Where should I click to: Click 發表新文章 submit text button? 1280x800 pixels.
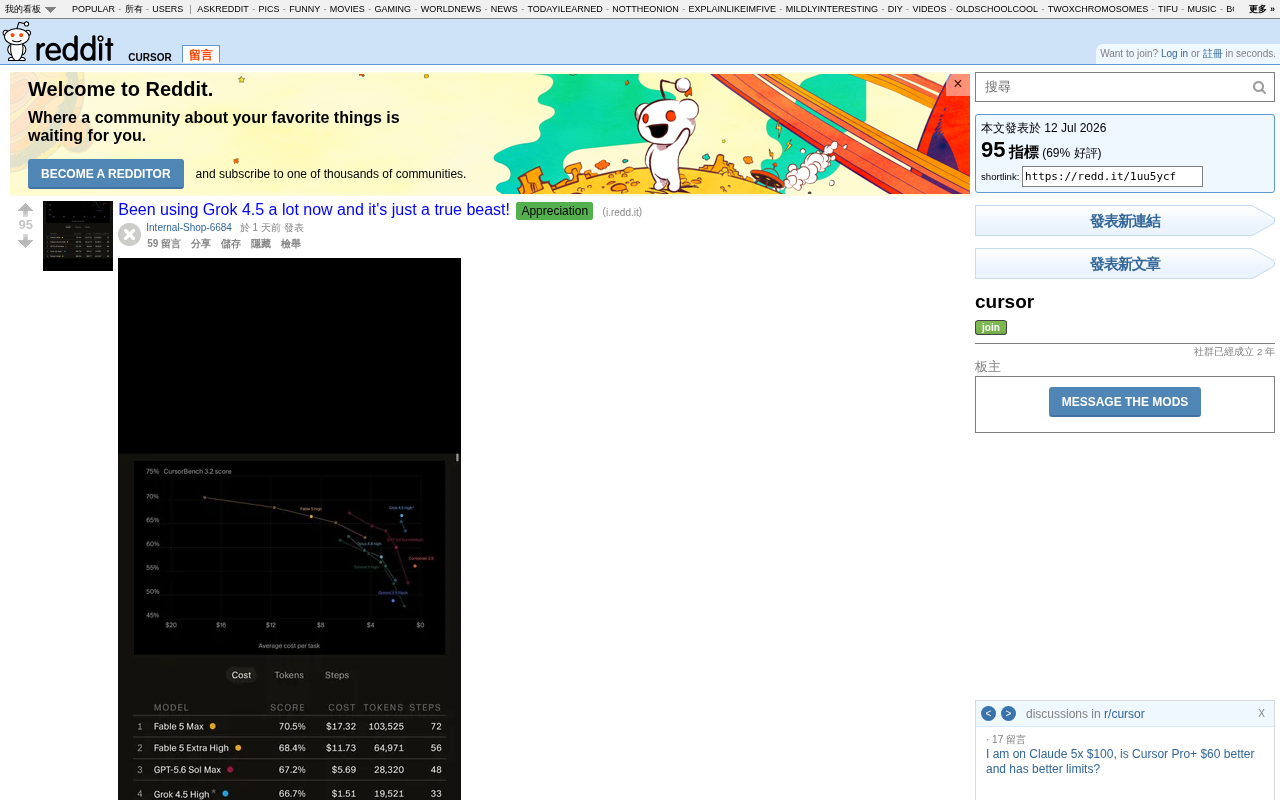pyautogui.click(x=1125, y=264)
